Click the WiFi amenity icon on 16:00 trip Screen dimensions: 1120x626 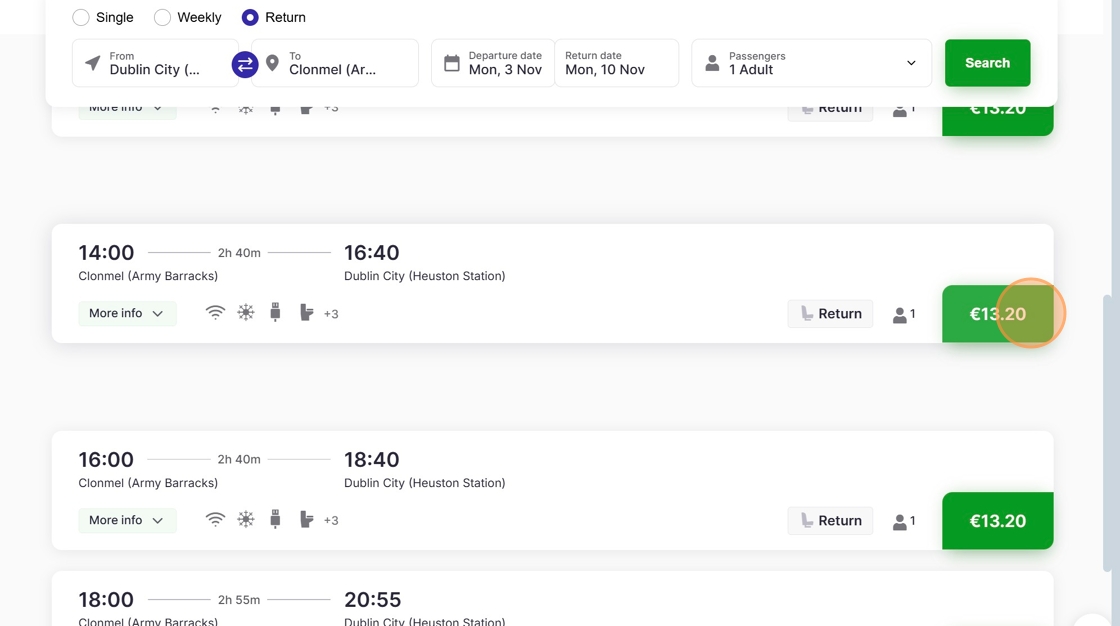click(x=215, y=520)
